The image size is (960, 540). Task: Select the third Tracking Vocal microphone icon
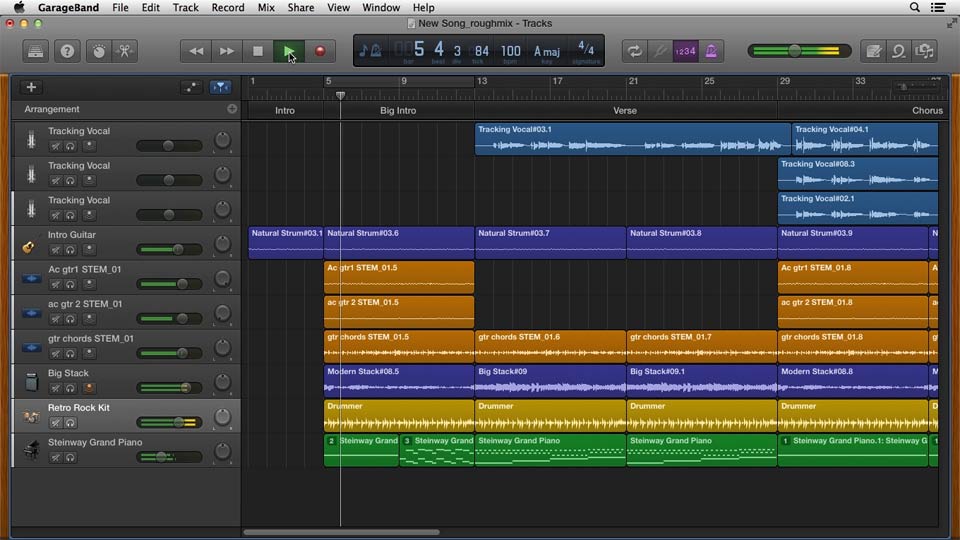pyautogui.click(x=31, y=209)
